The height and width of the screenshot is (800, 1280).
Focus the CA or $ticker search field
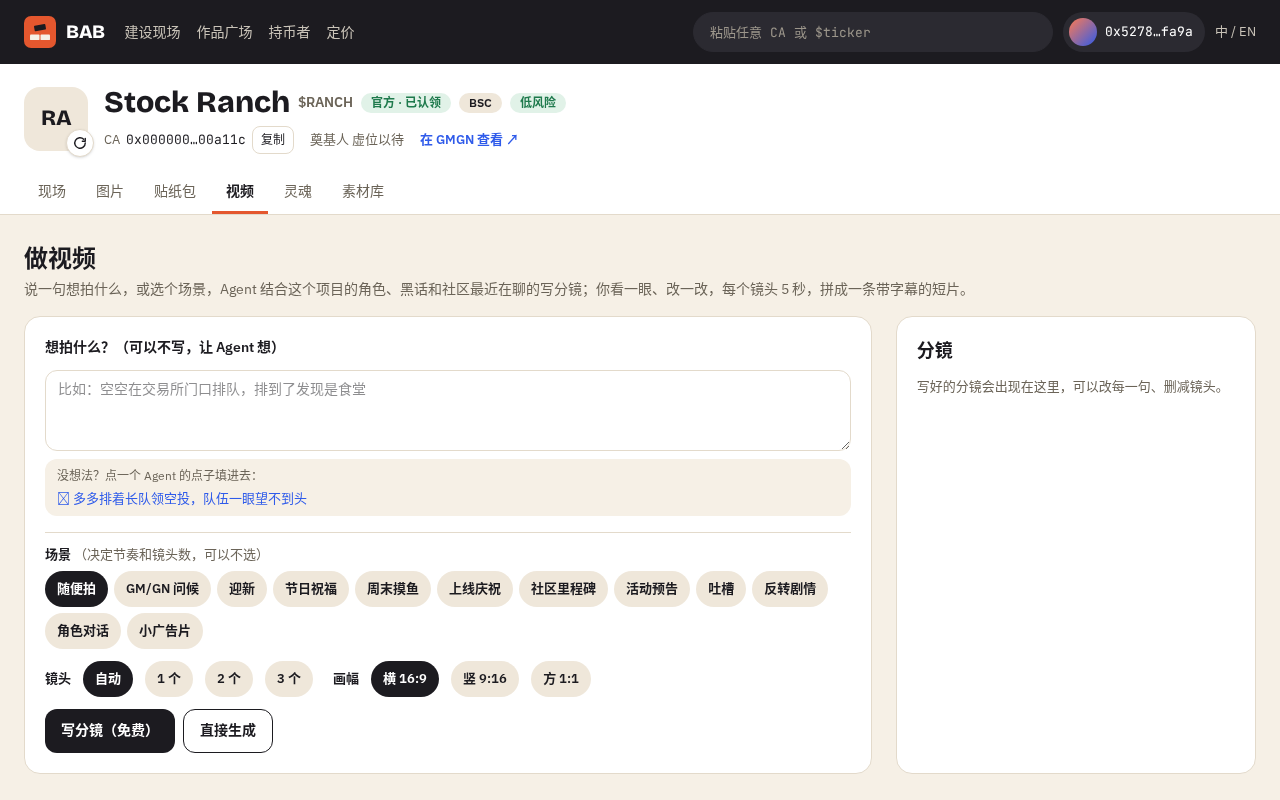point(873,32)
